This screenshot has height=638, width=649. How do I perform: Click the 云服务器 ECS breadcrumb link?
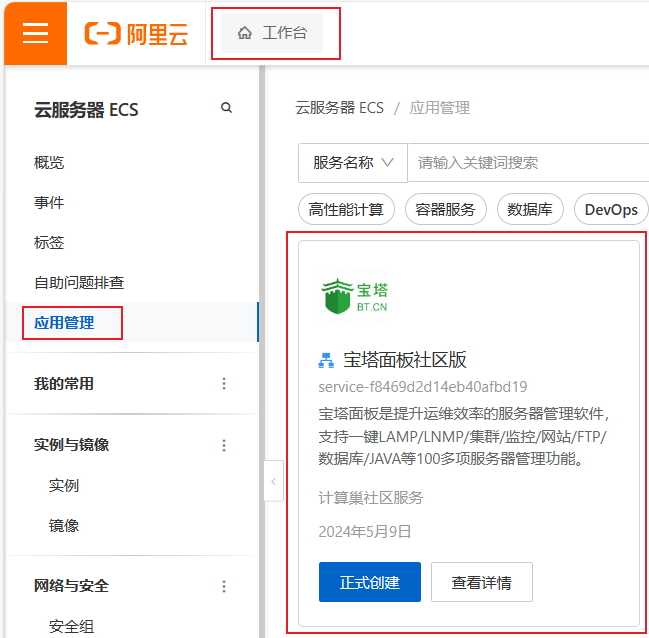point(339,108)
